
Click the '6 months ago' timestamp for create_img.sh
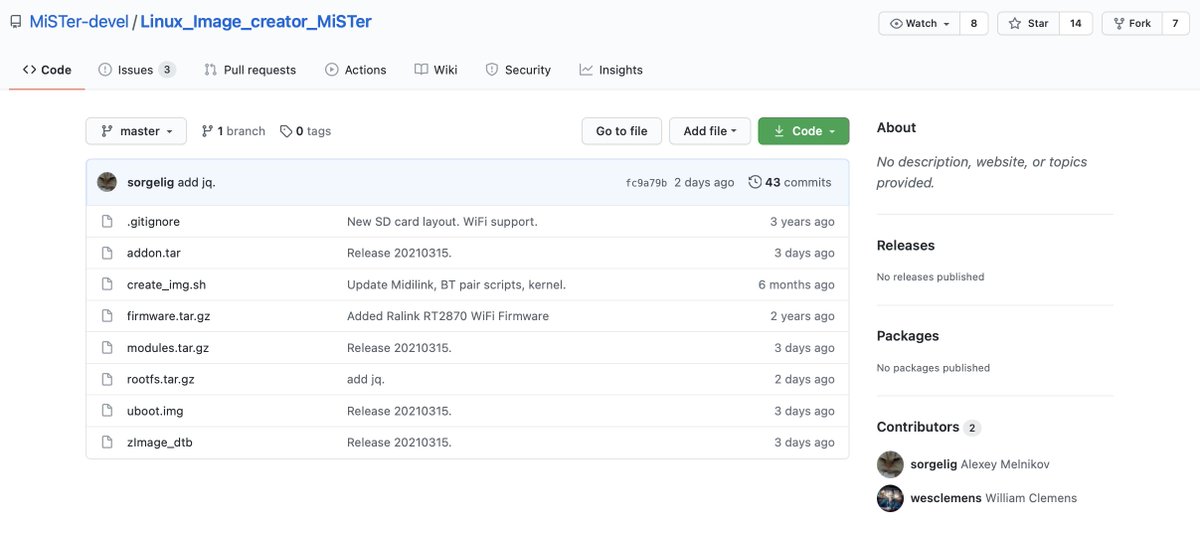click(796, 285)
